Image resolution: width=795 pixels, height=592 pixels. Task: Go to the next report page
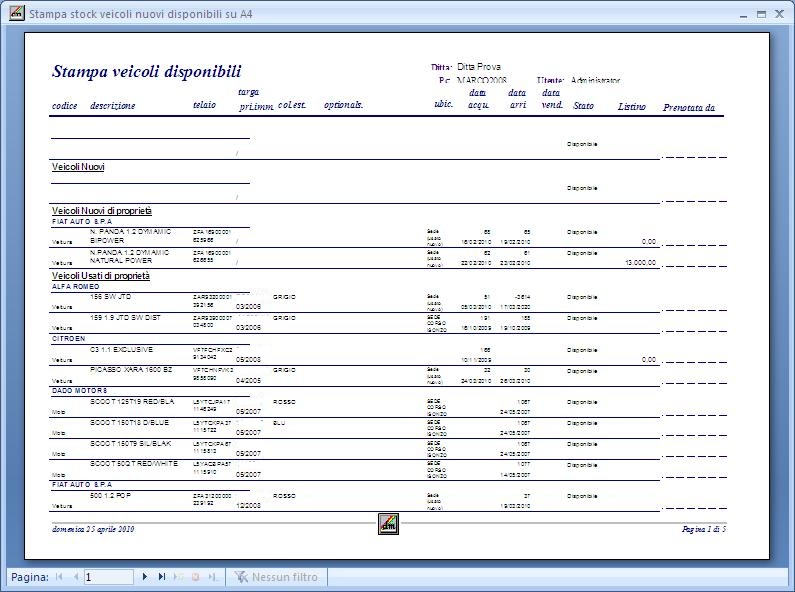coord(144,576)
